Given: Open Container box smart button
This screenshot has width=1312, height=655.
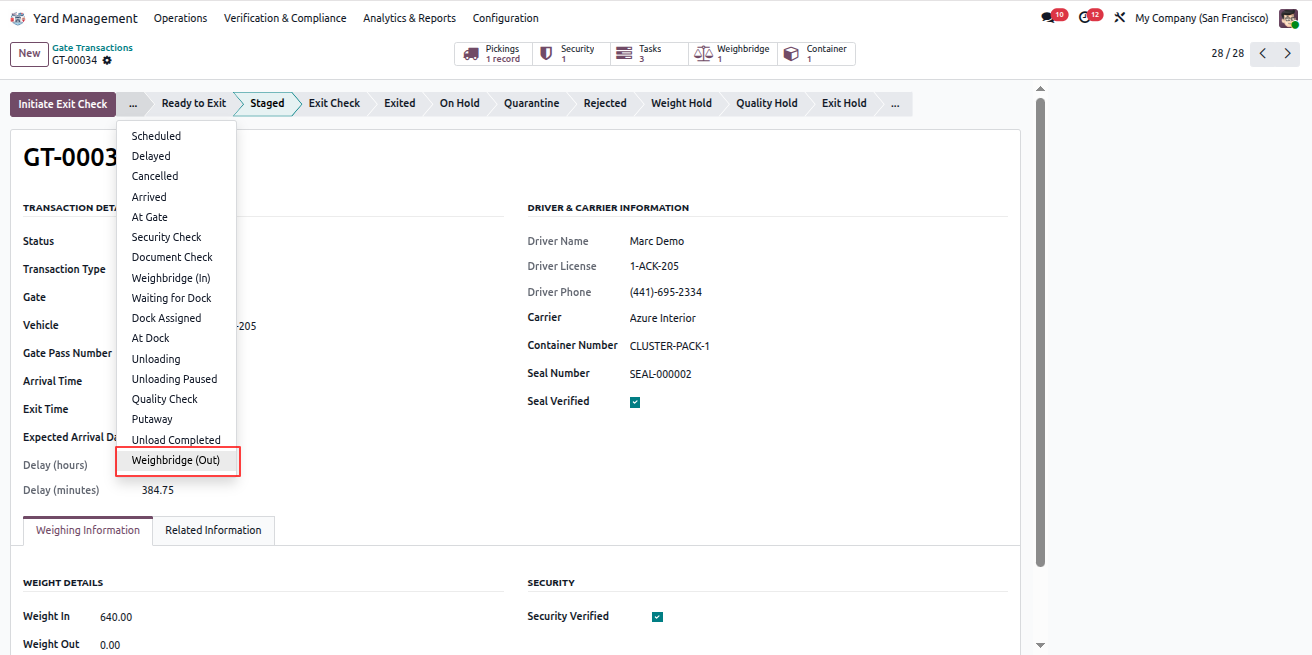Looking at the screenshot, I should (816, 54).
